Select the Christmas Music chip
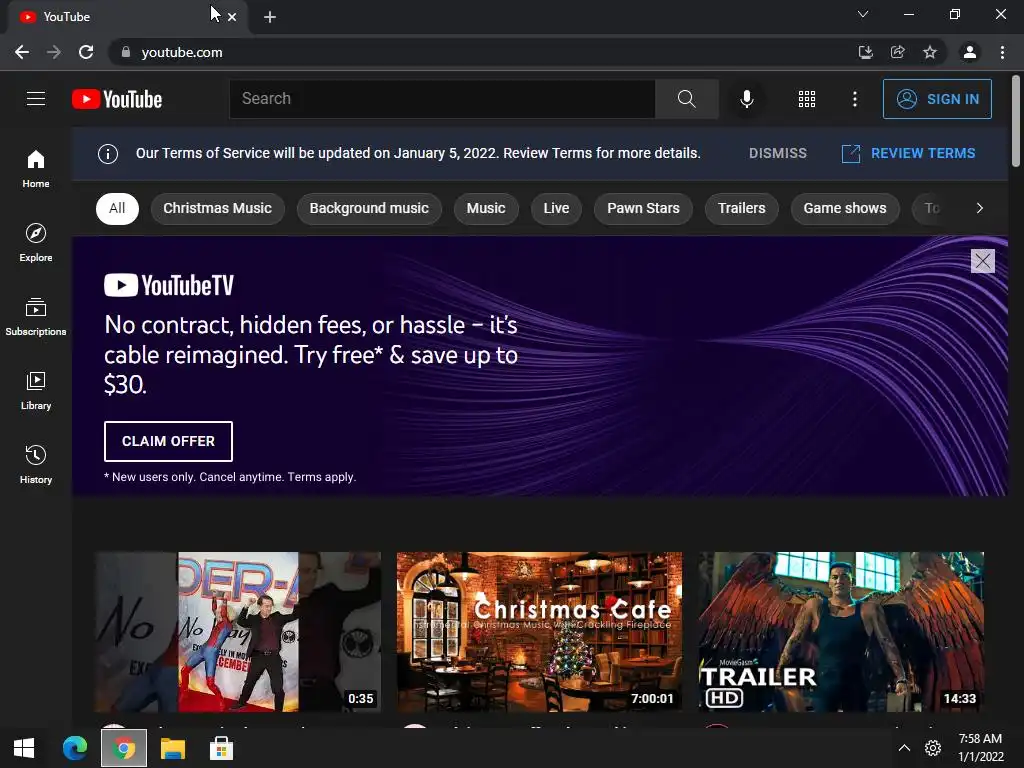The width and height of the screenshot is (1024, 768). tap(217, 208)
